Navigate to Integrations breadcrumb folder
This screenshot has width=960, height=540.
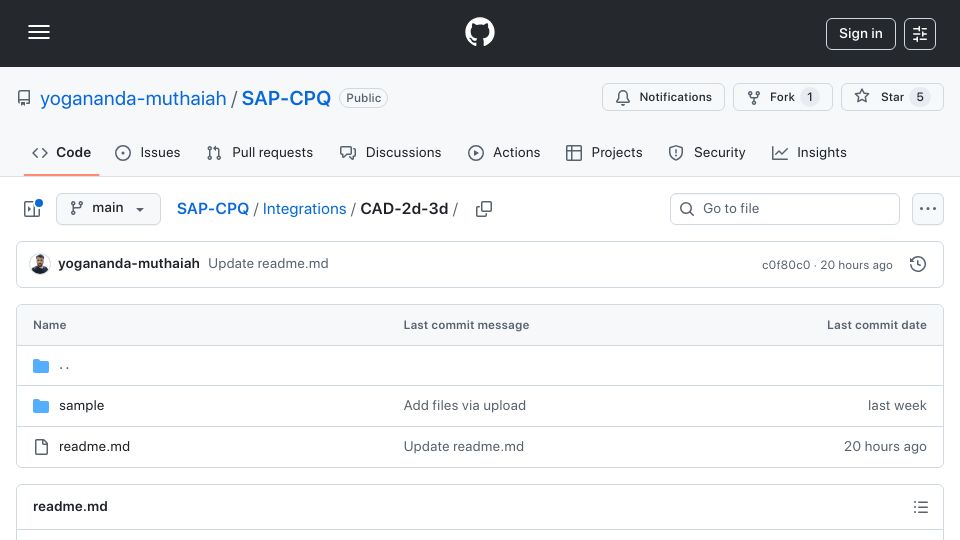[304, 209]
